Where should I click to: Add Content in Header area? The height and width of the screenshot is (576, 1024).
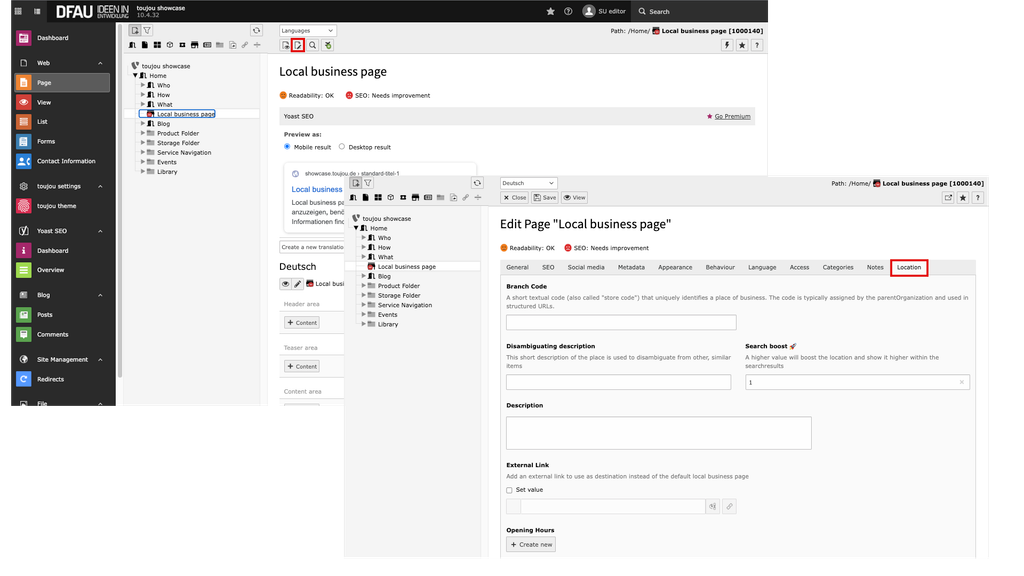click(x=302, y=323)
